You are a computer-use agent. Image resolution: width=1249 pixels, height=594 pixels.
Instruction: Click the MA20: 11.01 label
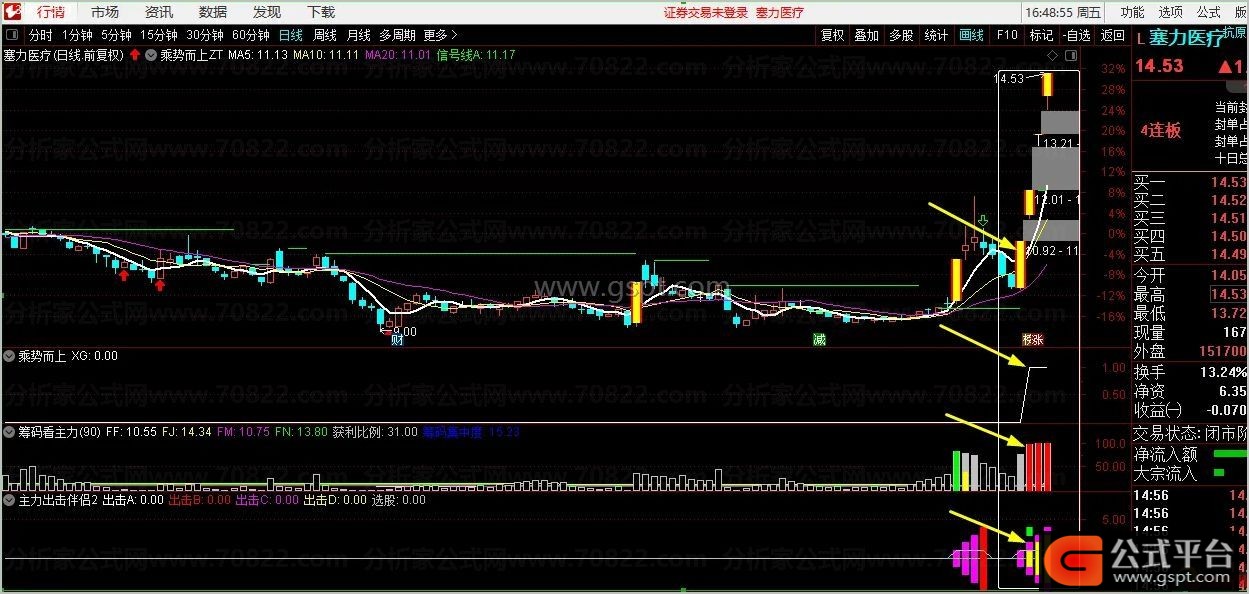pyautogui.click(x=397, y=55)
